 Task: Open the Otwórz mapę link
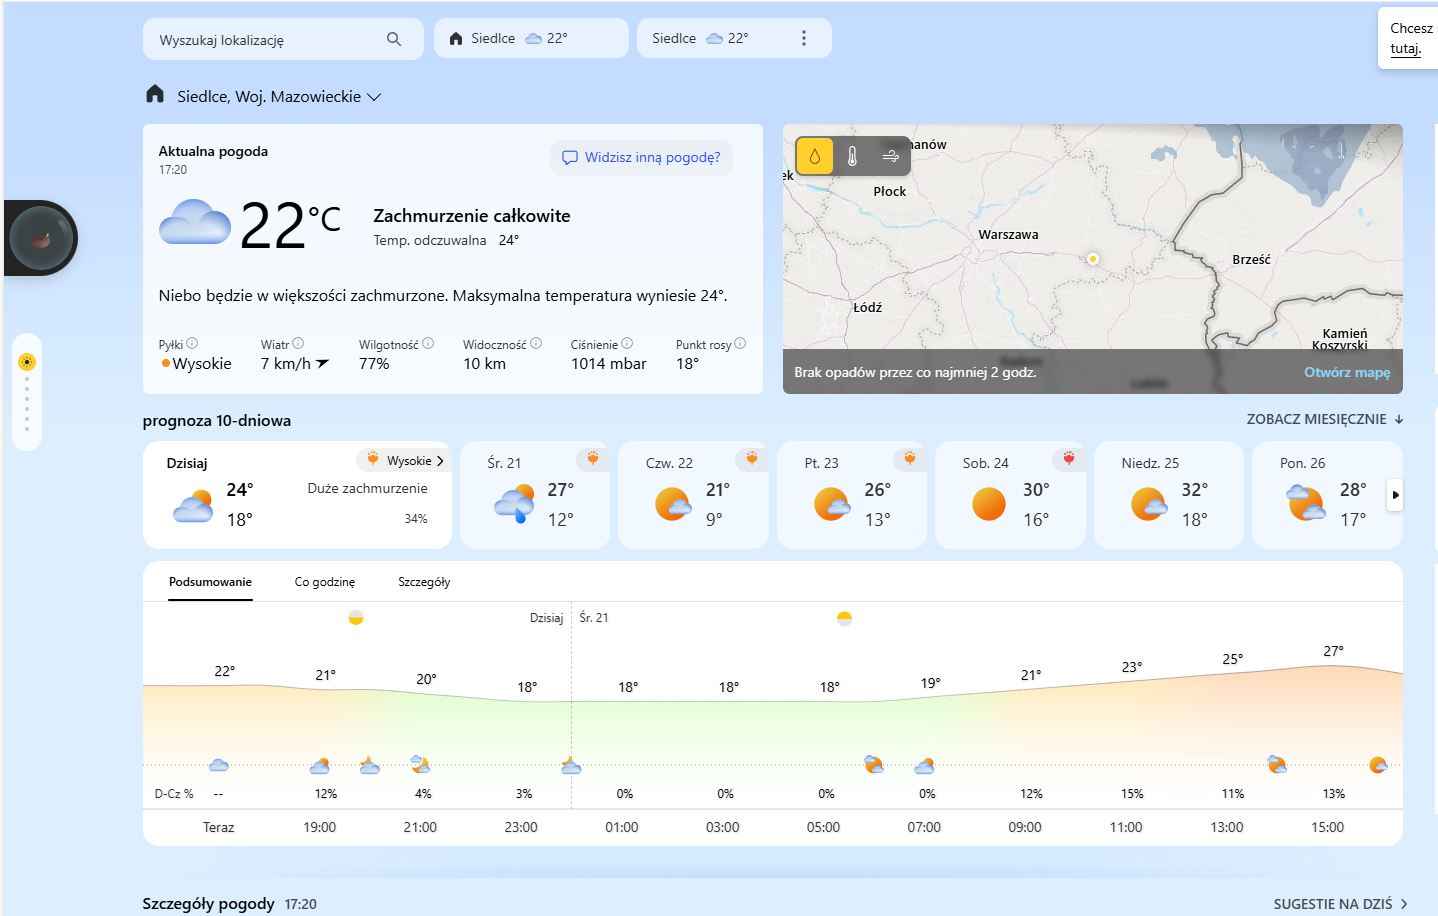1346,372
